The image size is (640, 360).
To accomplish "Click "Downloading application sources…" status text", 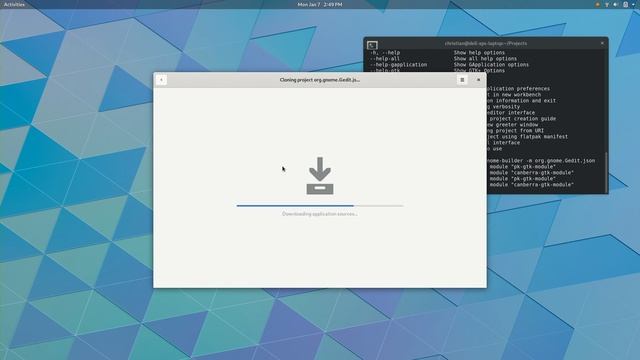I will point(320,214).
